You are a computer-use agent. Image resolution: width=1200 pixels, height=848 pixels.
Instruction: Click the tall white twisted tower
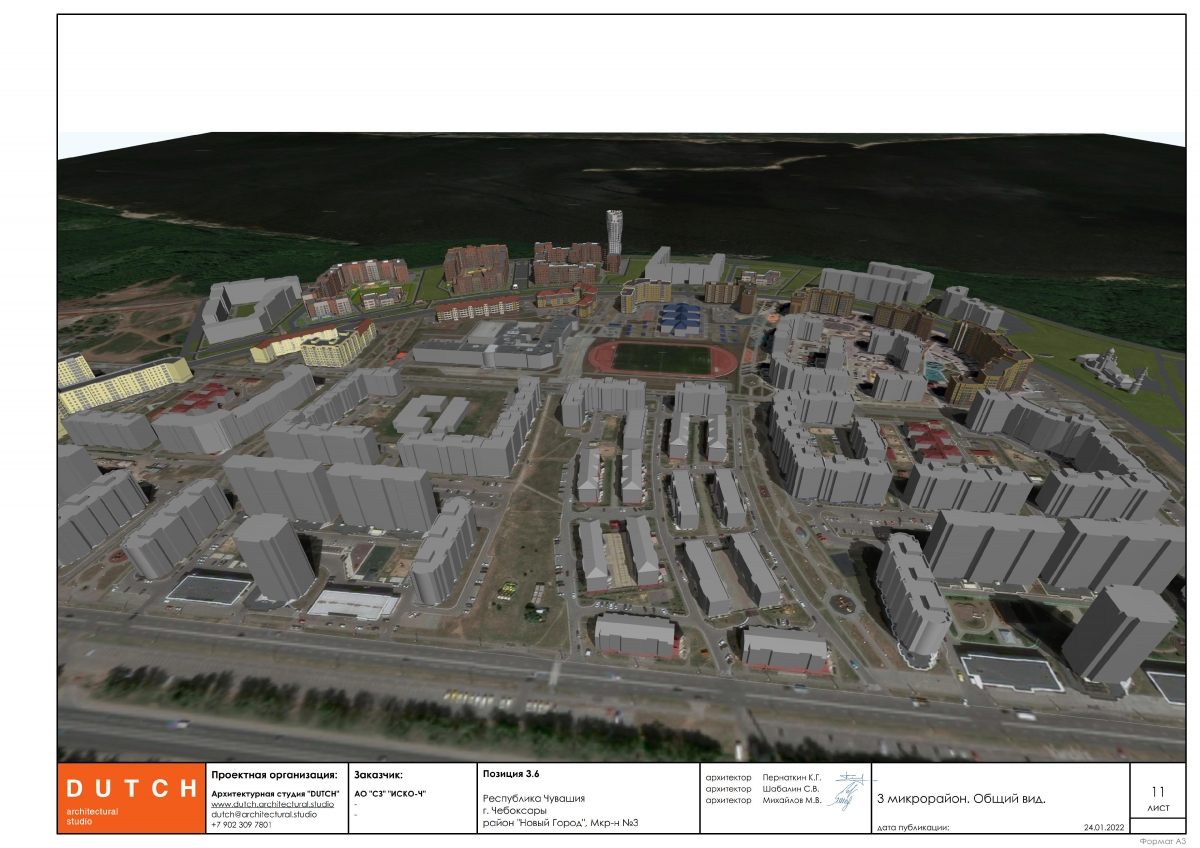pos(613,233)
